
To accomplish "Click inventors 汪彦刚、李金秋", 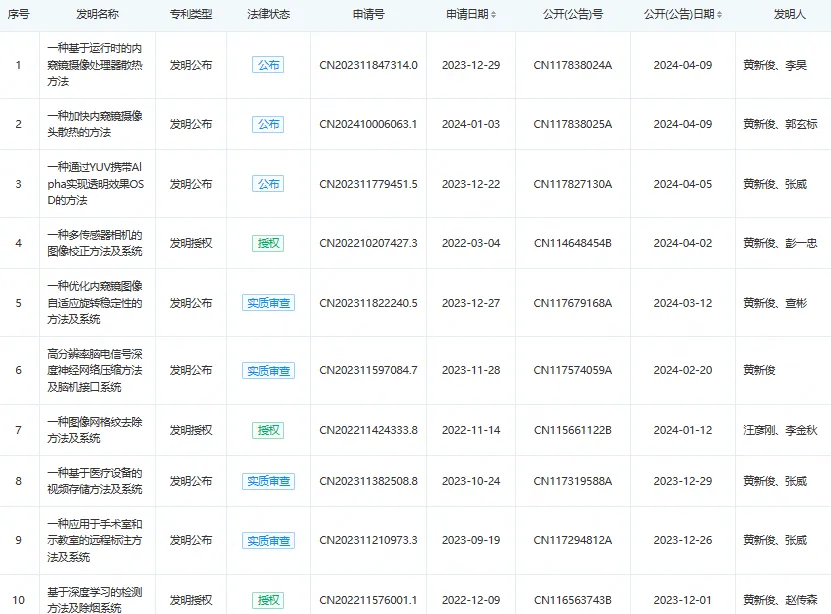I will [x=780, y=430].
